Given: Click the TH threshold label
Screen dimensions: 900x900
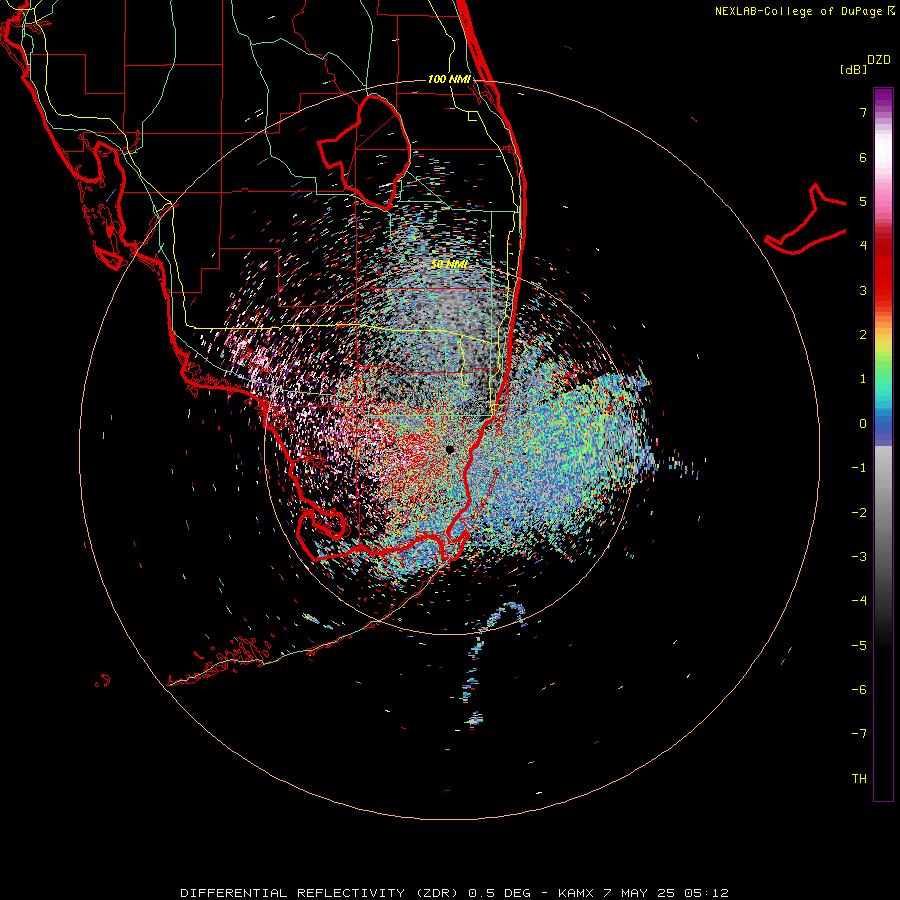Looking at the screenshot, I should pyautogui.click(x=859, y=779).
